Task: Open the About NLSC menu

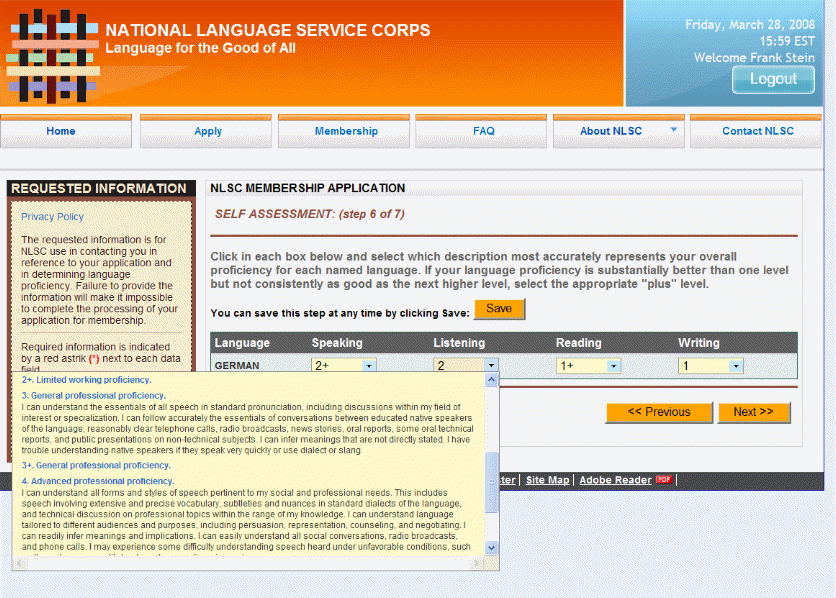Action: coord(610,131)
